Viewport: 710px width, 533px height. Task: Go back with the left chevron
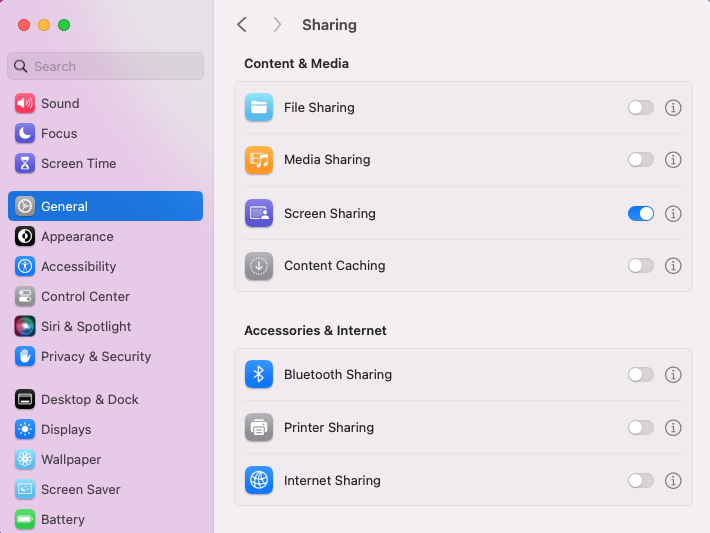click(x=242, y=24)
